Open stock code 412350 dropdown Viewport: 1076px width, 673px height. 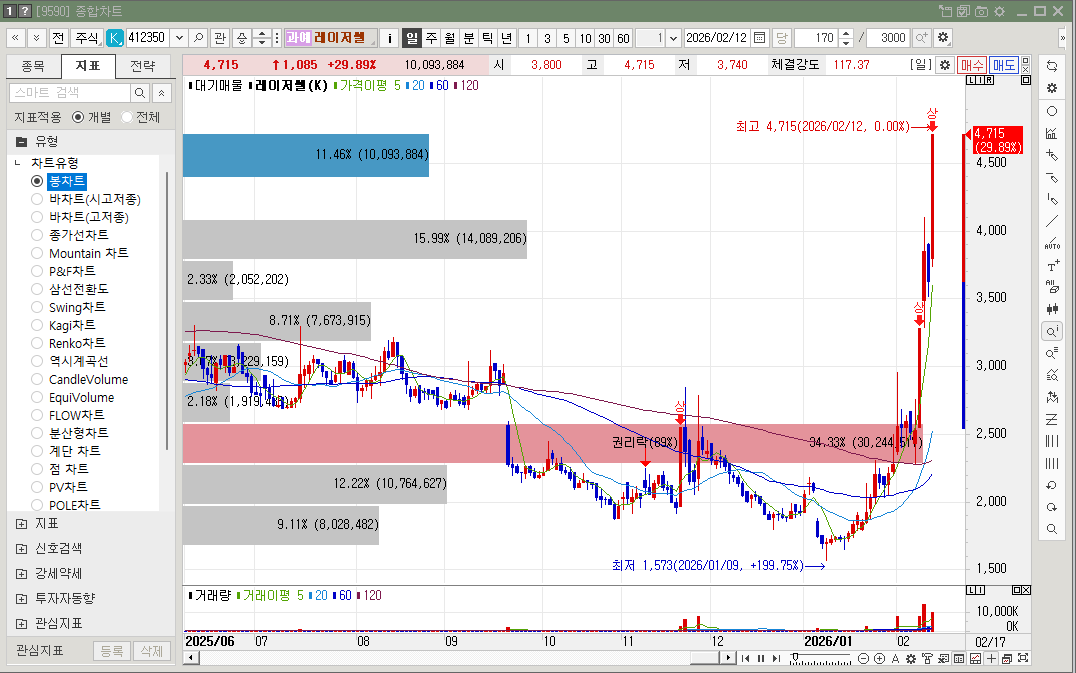[x=179, y=38]
